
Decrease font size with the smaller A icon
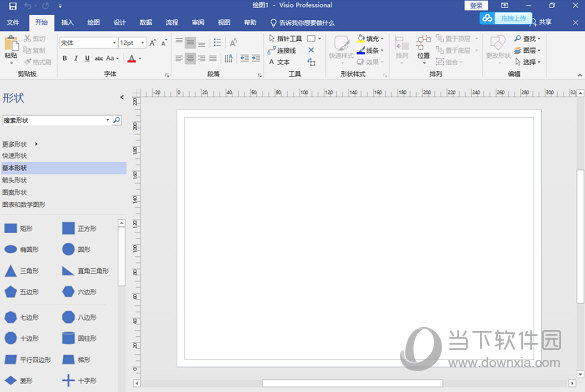click(164, 43)
